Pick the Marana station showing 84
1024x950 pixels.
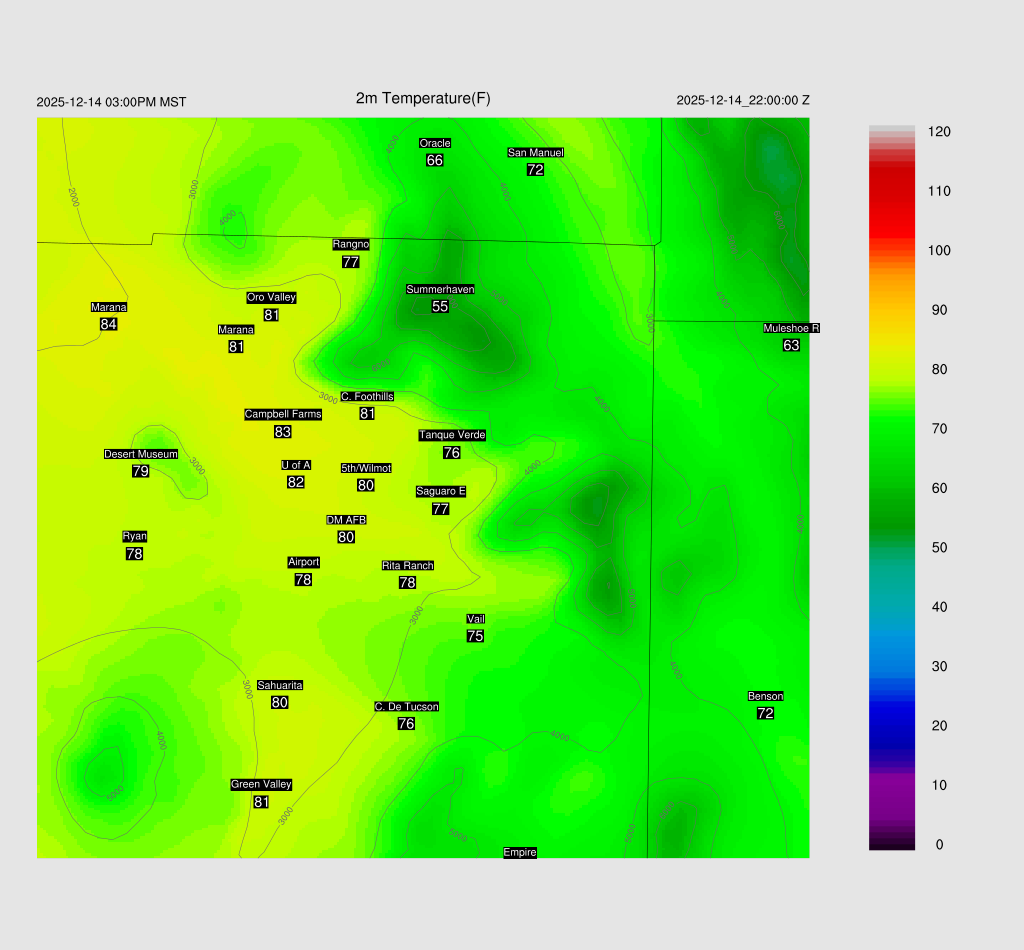pyautogui.click(x=109, y=324)
